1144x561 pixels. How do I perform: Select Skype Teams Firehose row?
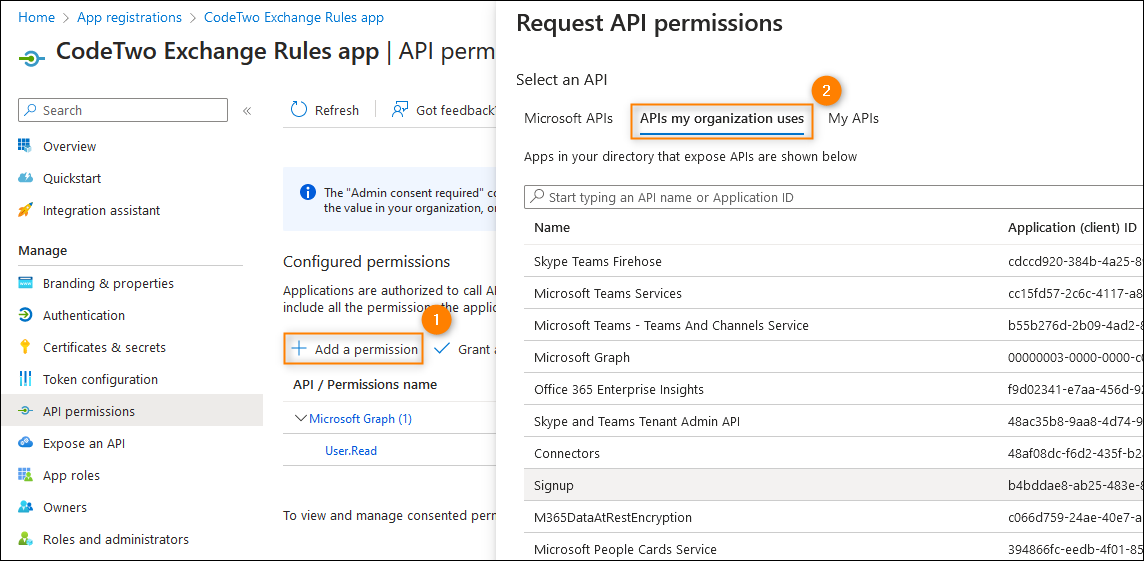click(834, 261)
